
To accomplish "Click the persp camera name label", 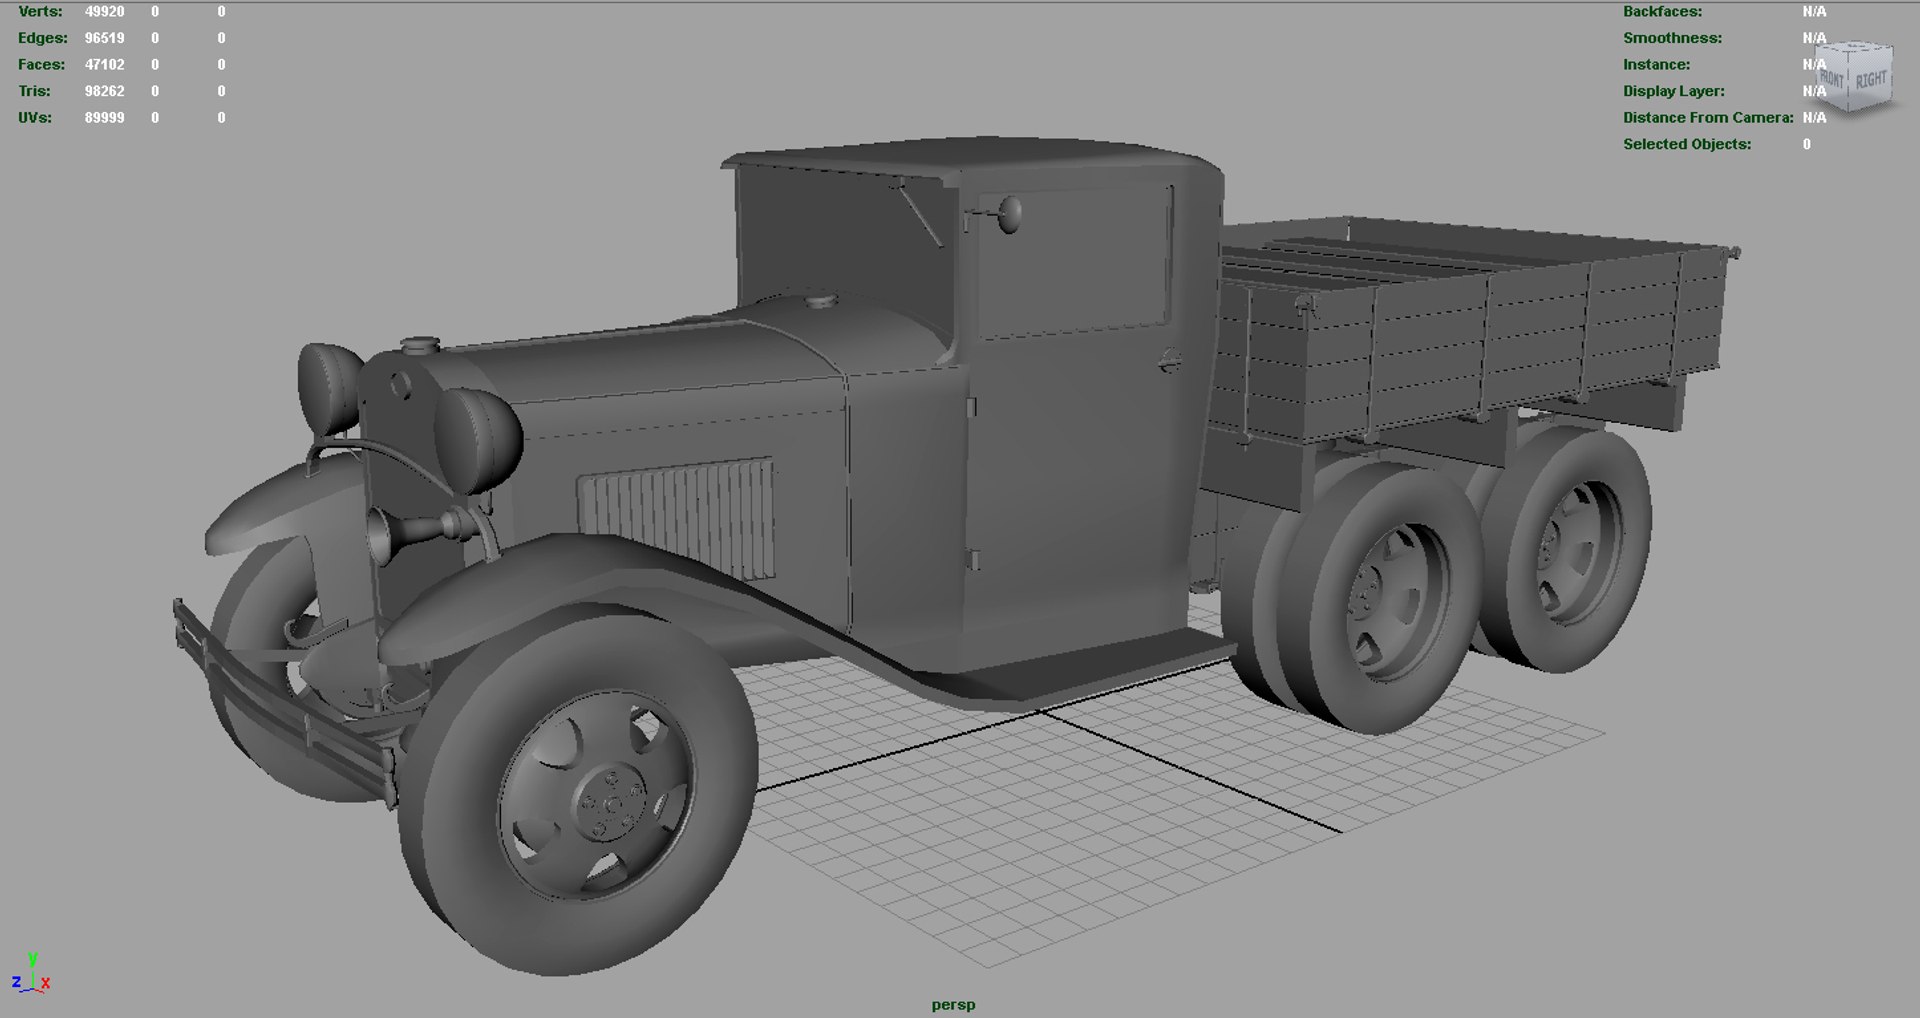I will [x=953, y=1004].
